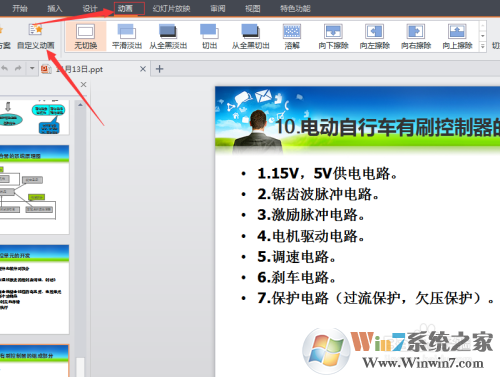Select the text bullet slide thumbnail
The height and width of the screenshot is (377, 500).
point(34,290)
